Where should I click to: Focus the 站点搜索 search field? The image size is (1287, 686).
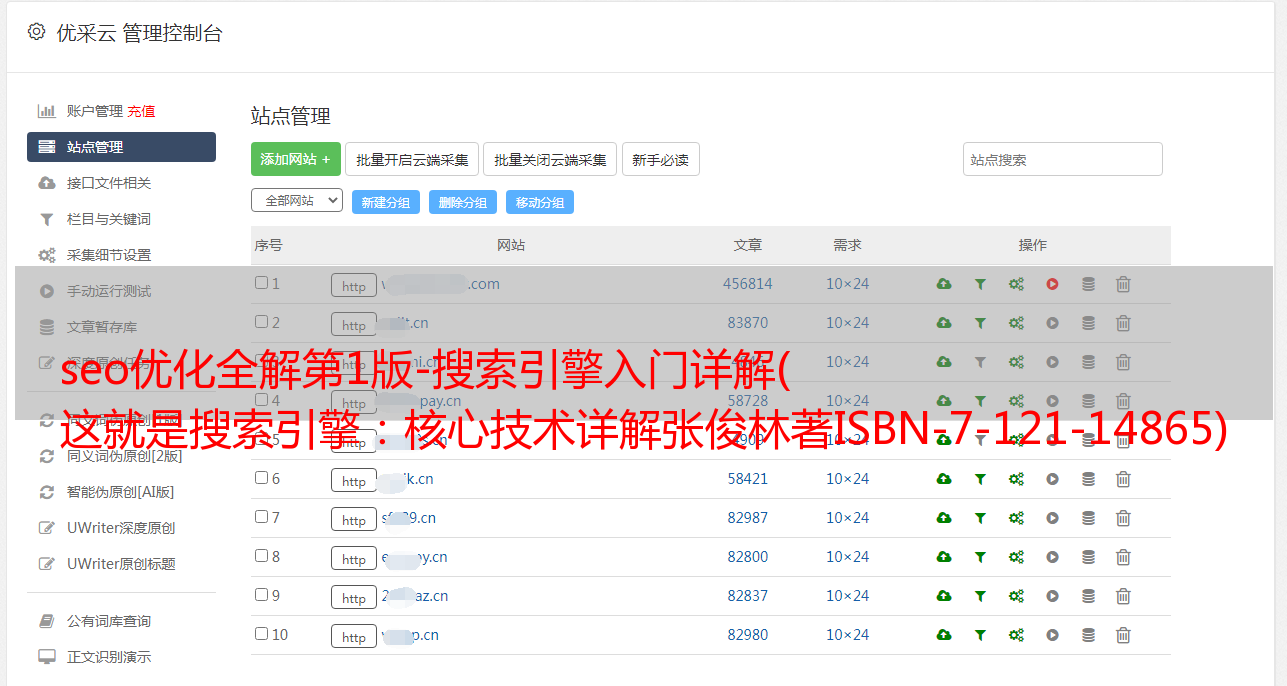1063,159
